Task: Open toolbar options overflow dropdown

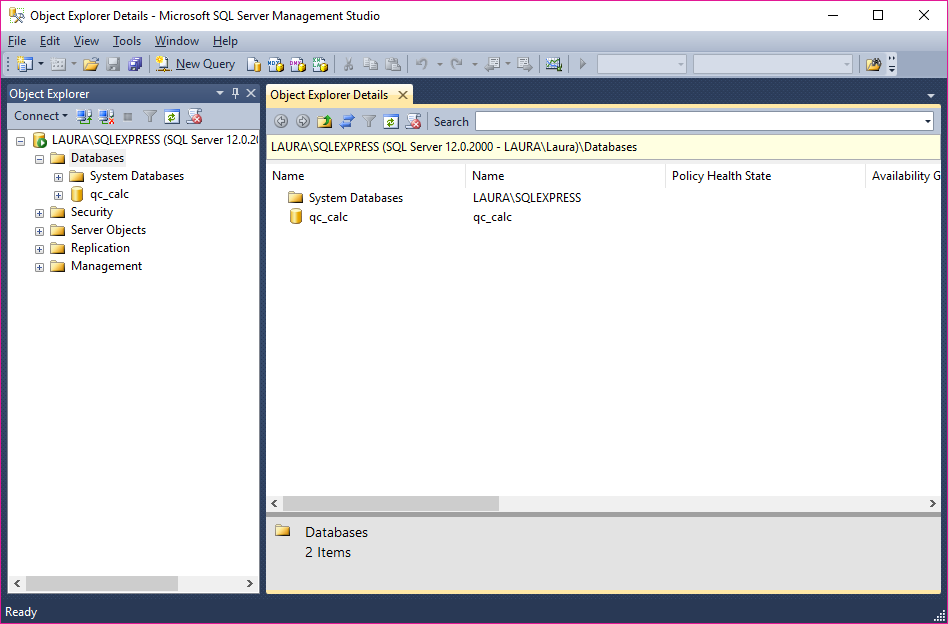Action: coord(892,64)
